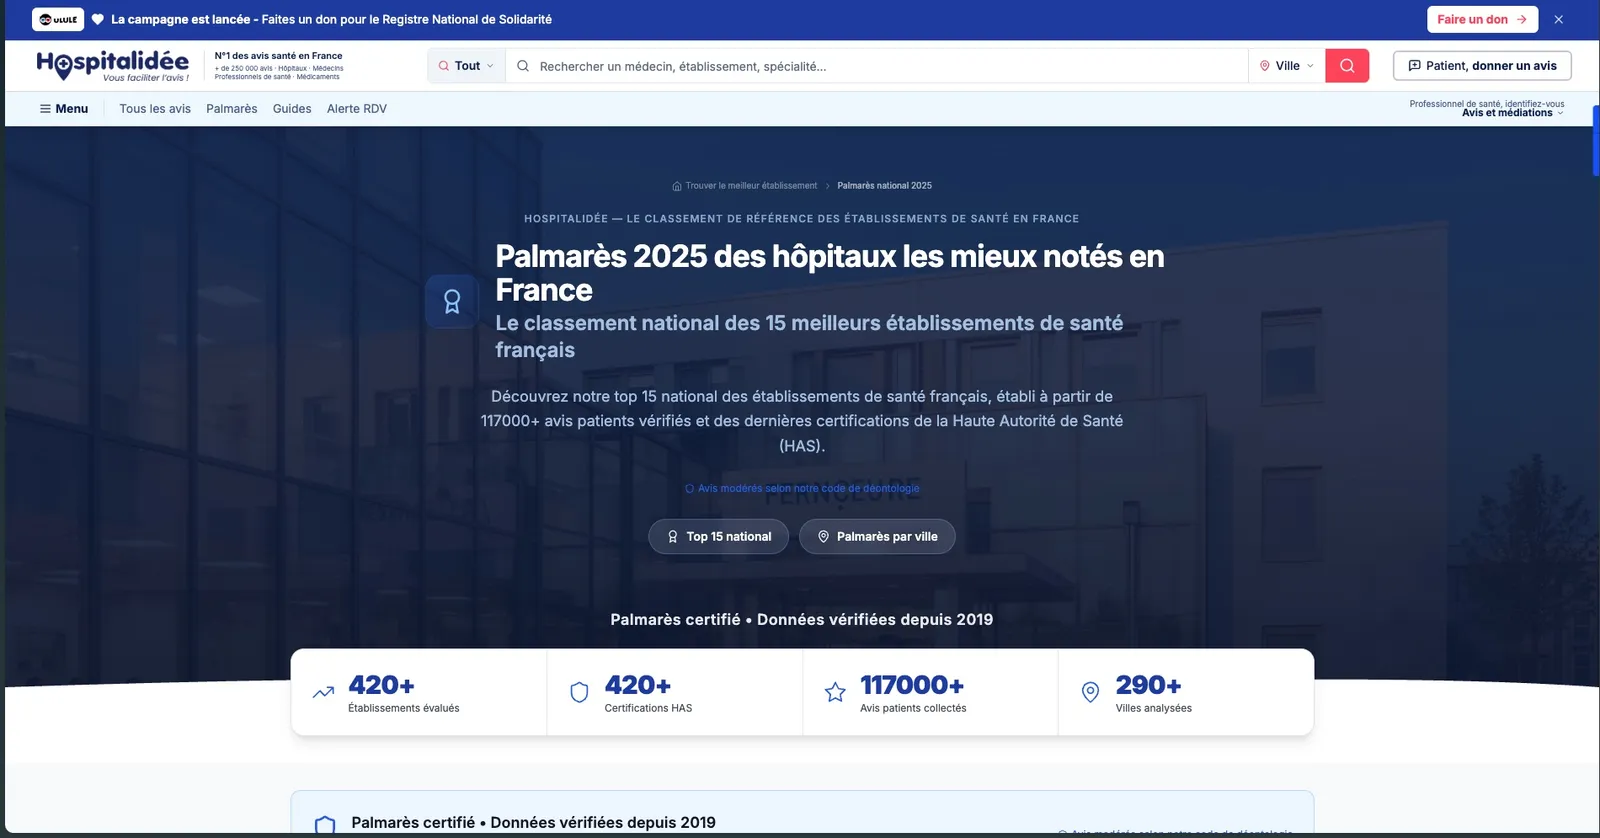Click the shield icon in the bottom certifié card

coord(325,825)
